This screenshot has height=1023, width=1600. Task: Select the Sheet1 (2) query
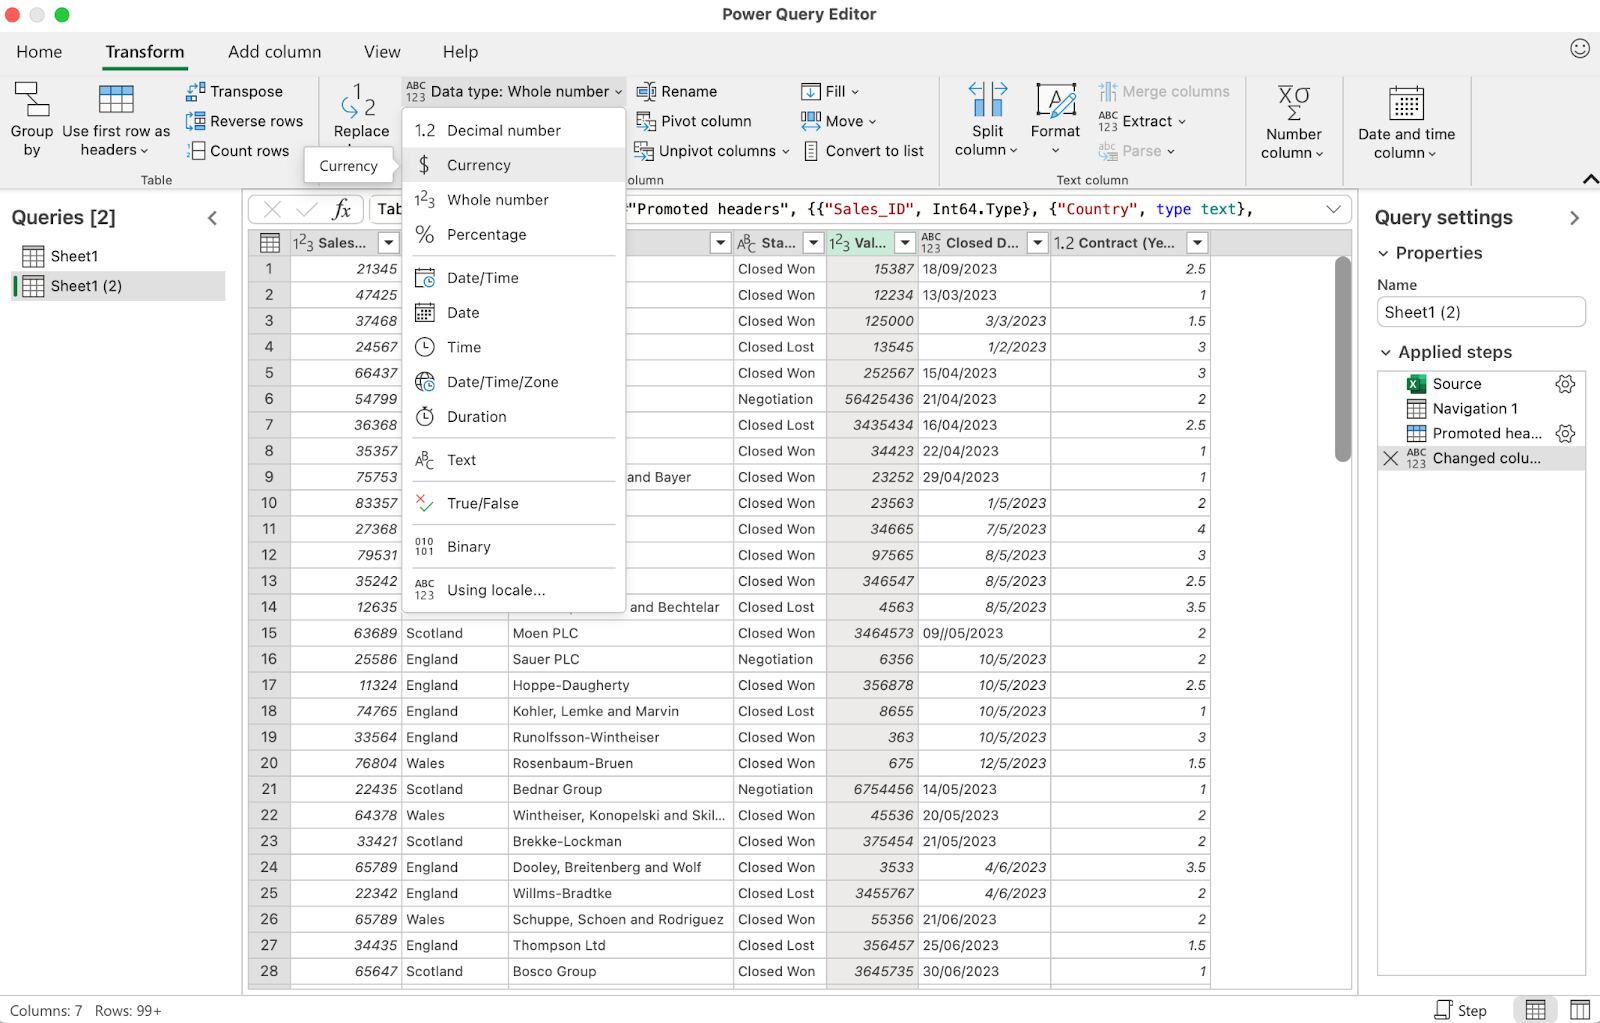pos(118,286)
